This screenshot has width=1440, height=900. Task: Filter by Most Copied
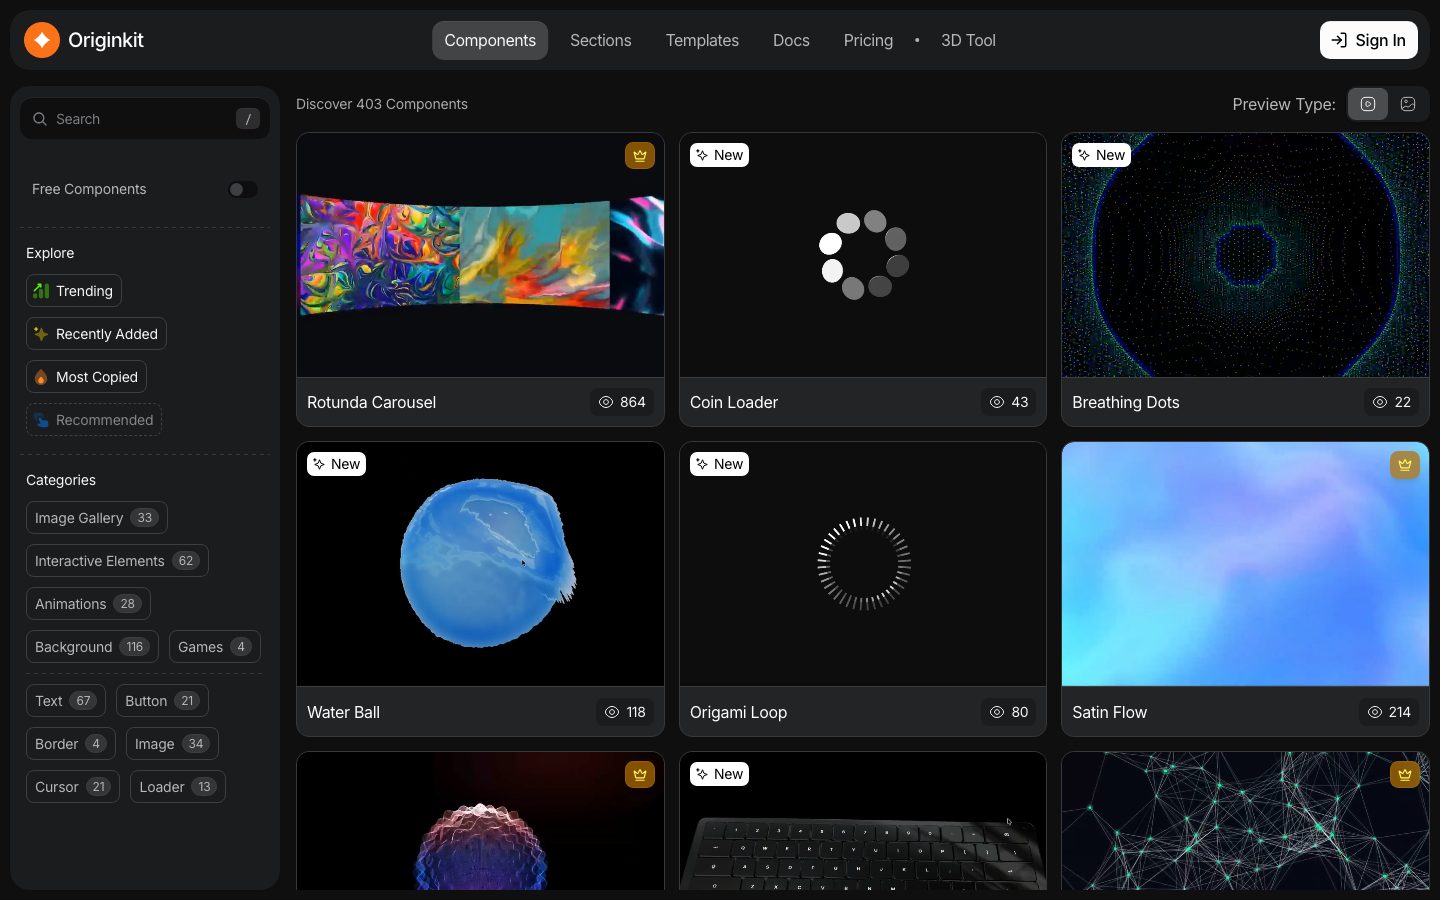click(86, 377)
